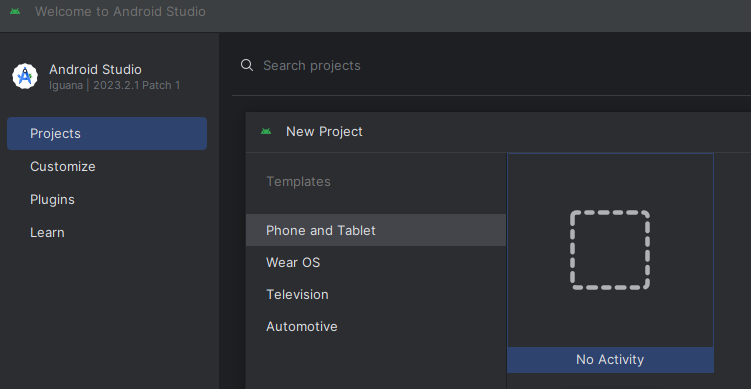The height and width of the screenshot is (389, 751).
Task: Open the Customize tab
Action: pos(107,167)
